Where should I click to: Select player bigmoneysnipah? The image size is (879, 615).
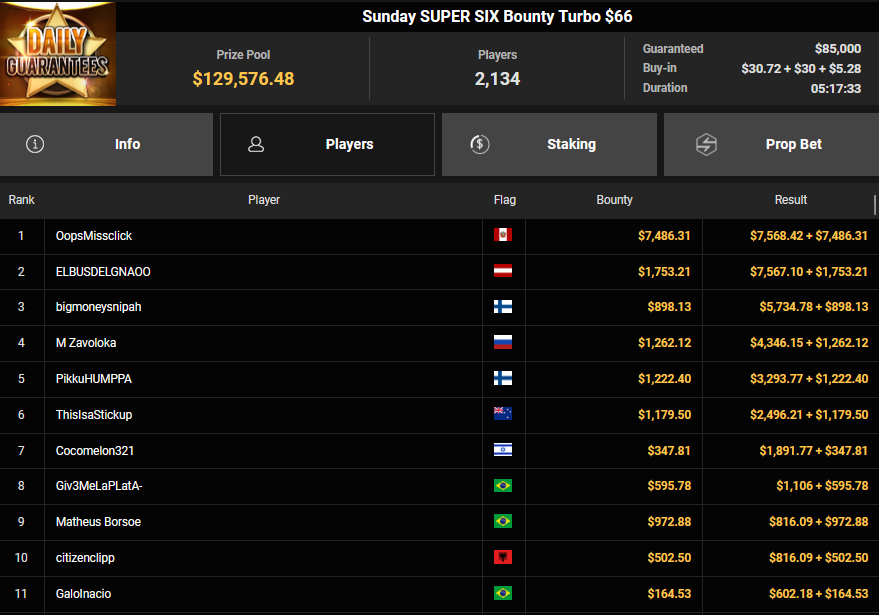click(98, 307)
